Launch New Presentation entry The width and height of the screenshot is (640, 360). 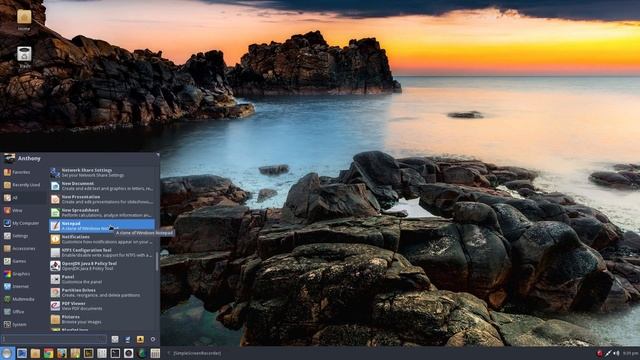[x=102, y=199]
